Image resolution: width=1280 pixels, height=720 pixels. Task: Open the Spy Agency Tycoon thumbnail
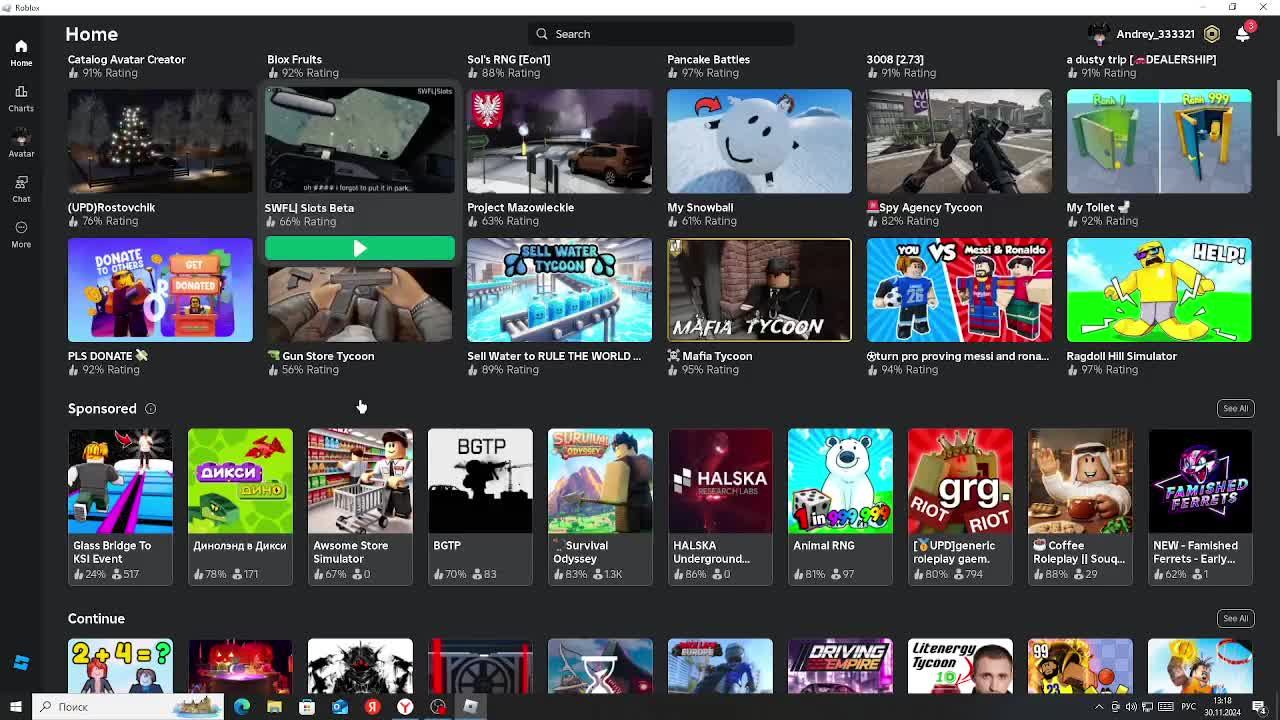coord(960,141)
